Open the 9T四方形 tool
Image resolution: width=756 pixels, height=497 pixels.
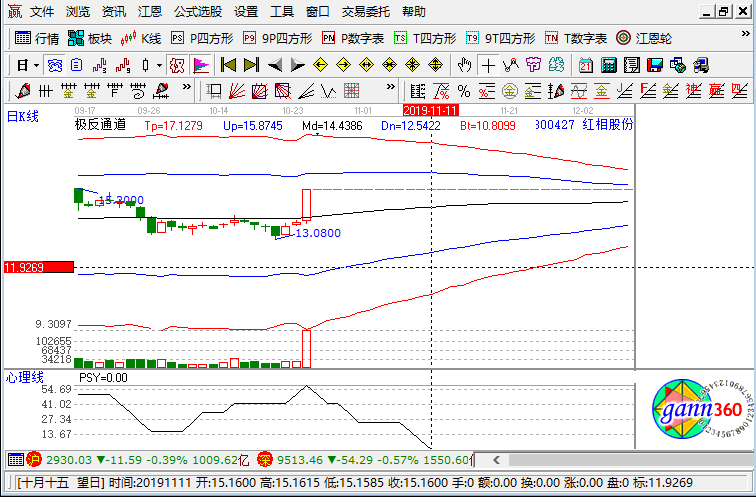pyautogui.click(x=501, y=38)
